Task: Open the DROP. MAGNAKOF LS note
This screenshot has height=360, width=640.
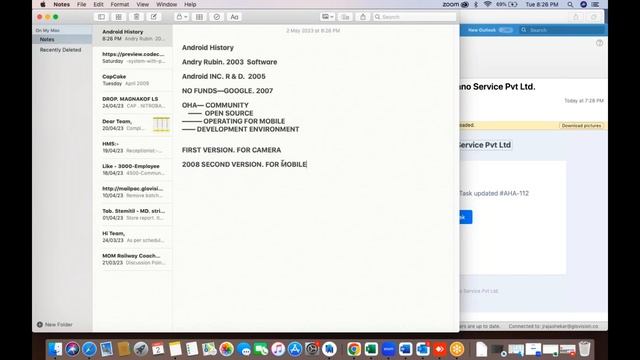Action: (133, 102)
